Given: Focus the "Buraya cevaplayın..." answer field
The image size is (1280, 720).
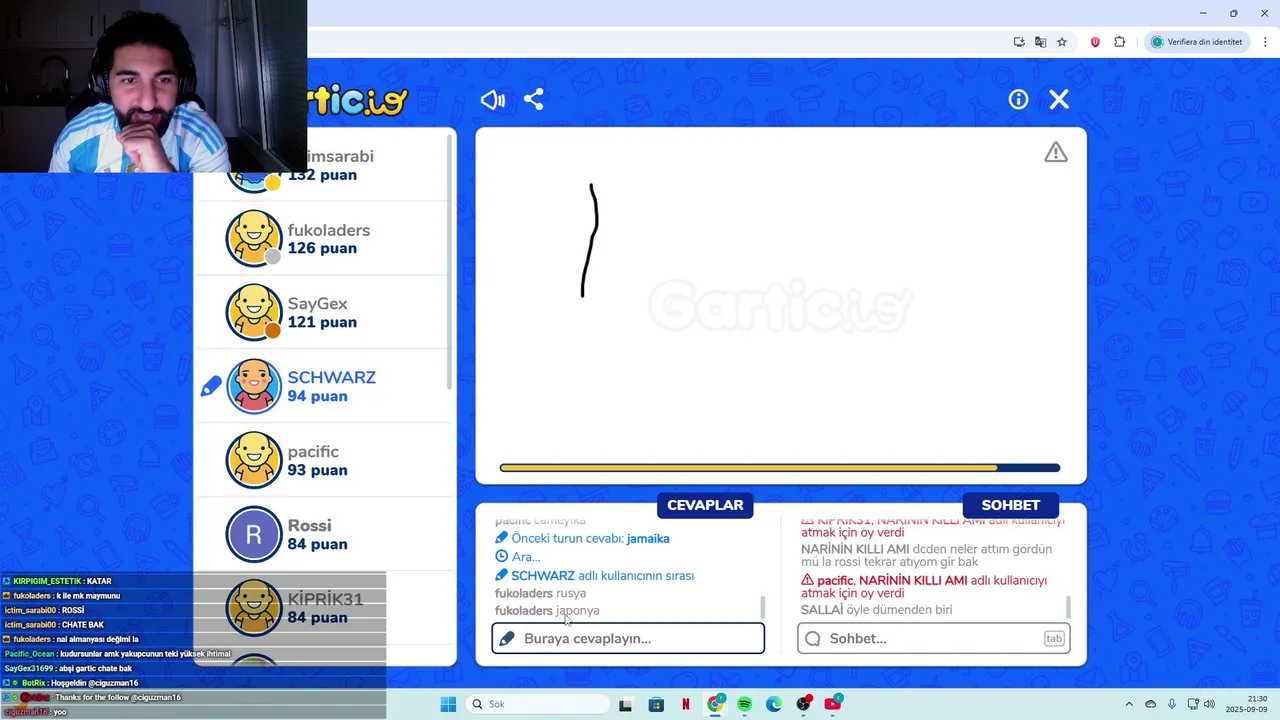Looking at the screenshot, I should (628, 638).
